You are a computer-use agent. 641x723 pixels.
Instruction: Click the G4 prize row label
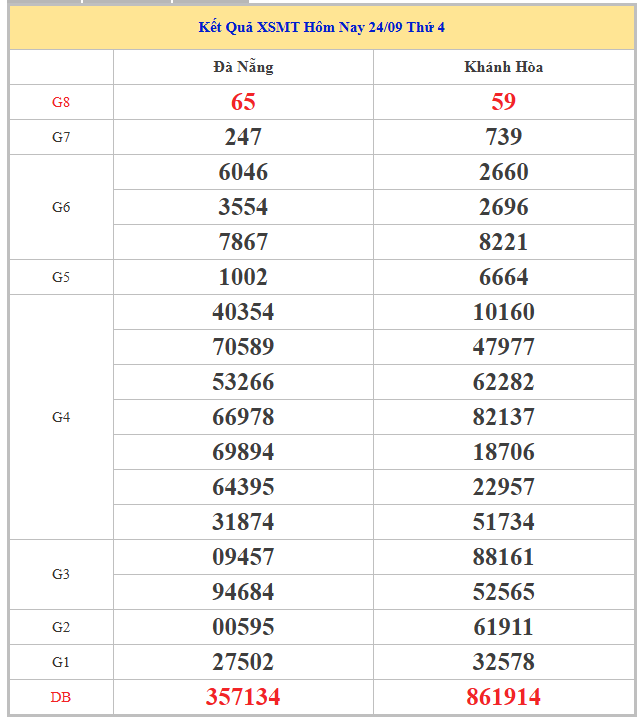point(61,417)
